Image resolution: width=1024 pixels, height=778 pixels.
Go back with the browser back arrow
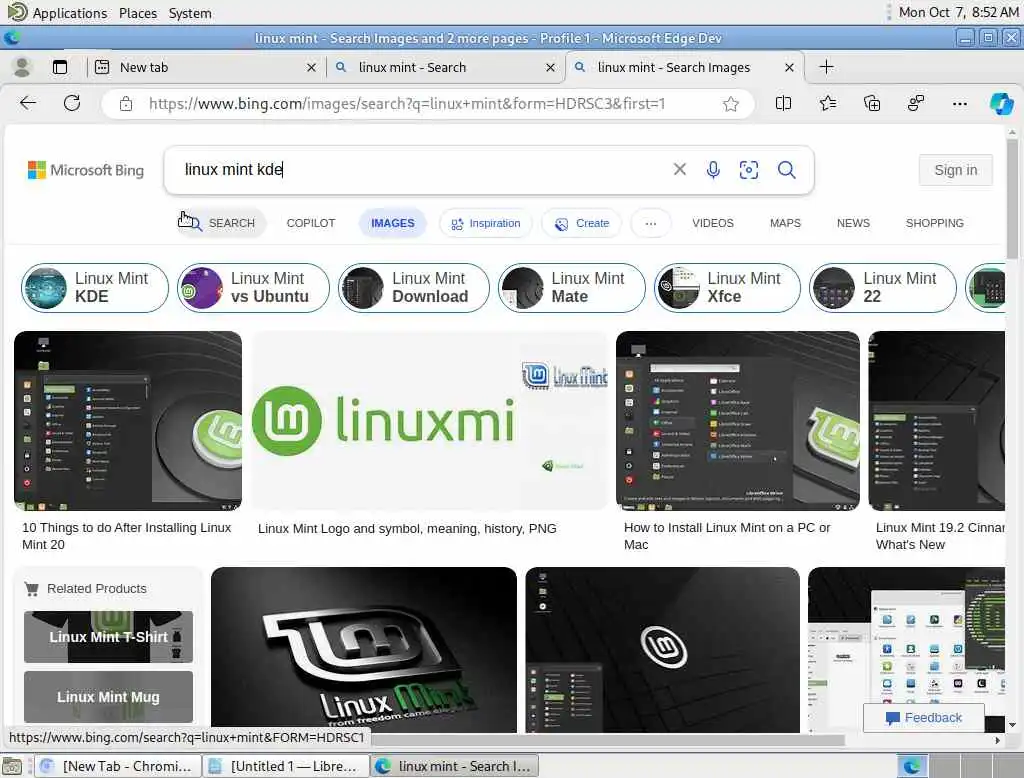(28, 103)
